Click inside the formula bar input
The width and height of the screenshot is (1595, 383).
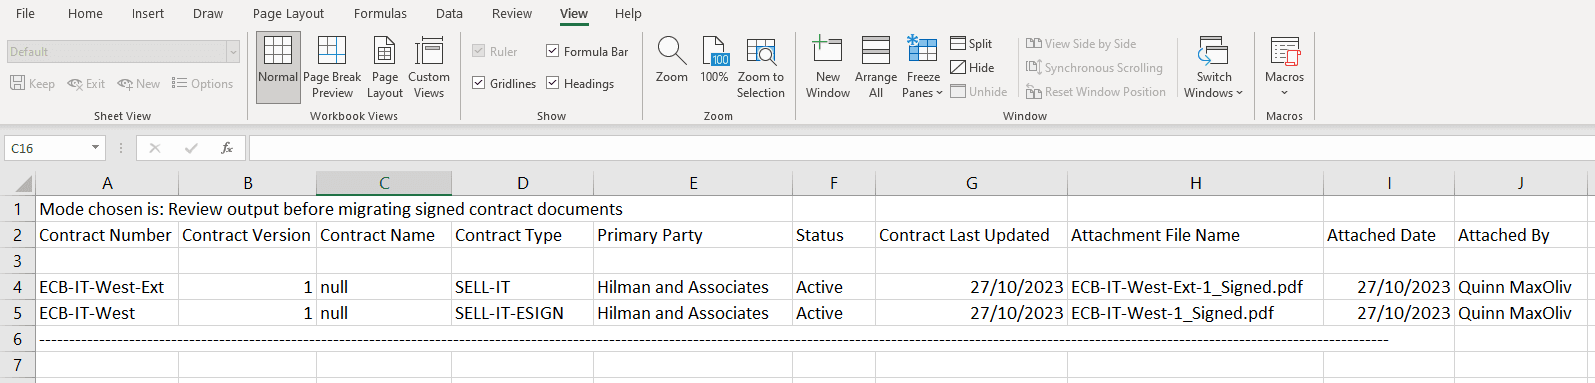coord(921,148)
